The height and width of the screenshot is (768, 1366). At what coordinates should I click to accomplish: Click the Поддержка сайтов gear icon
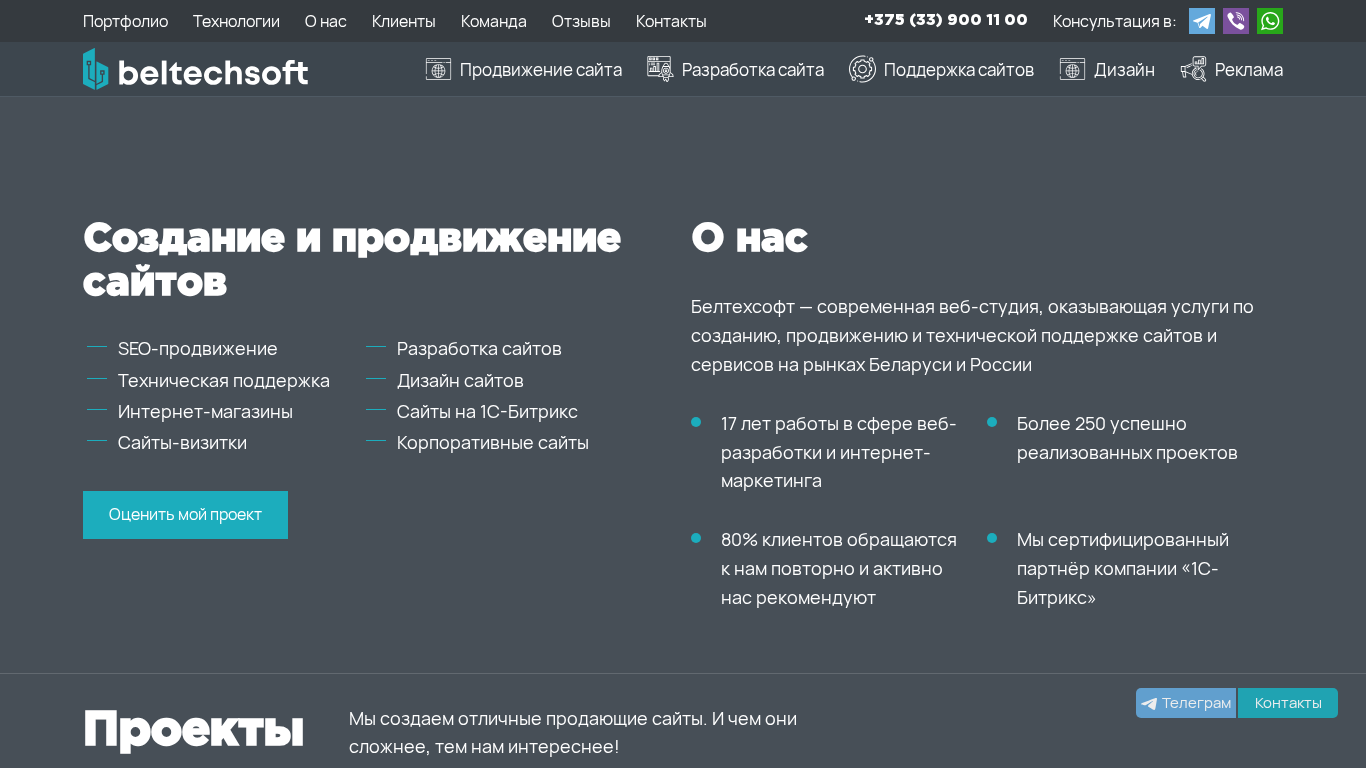tap(862, 69)
